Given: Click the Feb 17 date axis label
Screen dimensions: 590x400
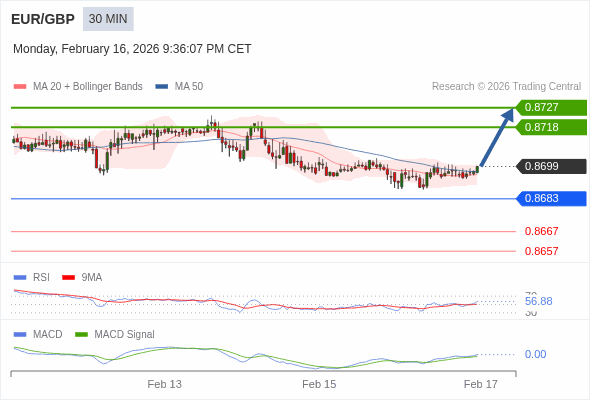Looking at the screenshot, I should click(x=481, y=384).
